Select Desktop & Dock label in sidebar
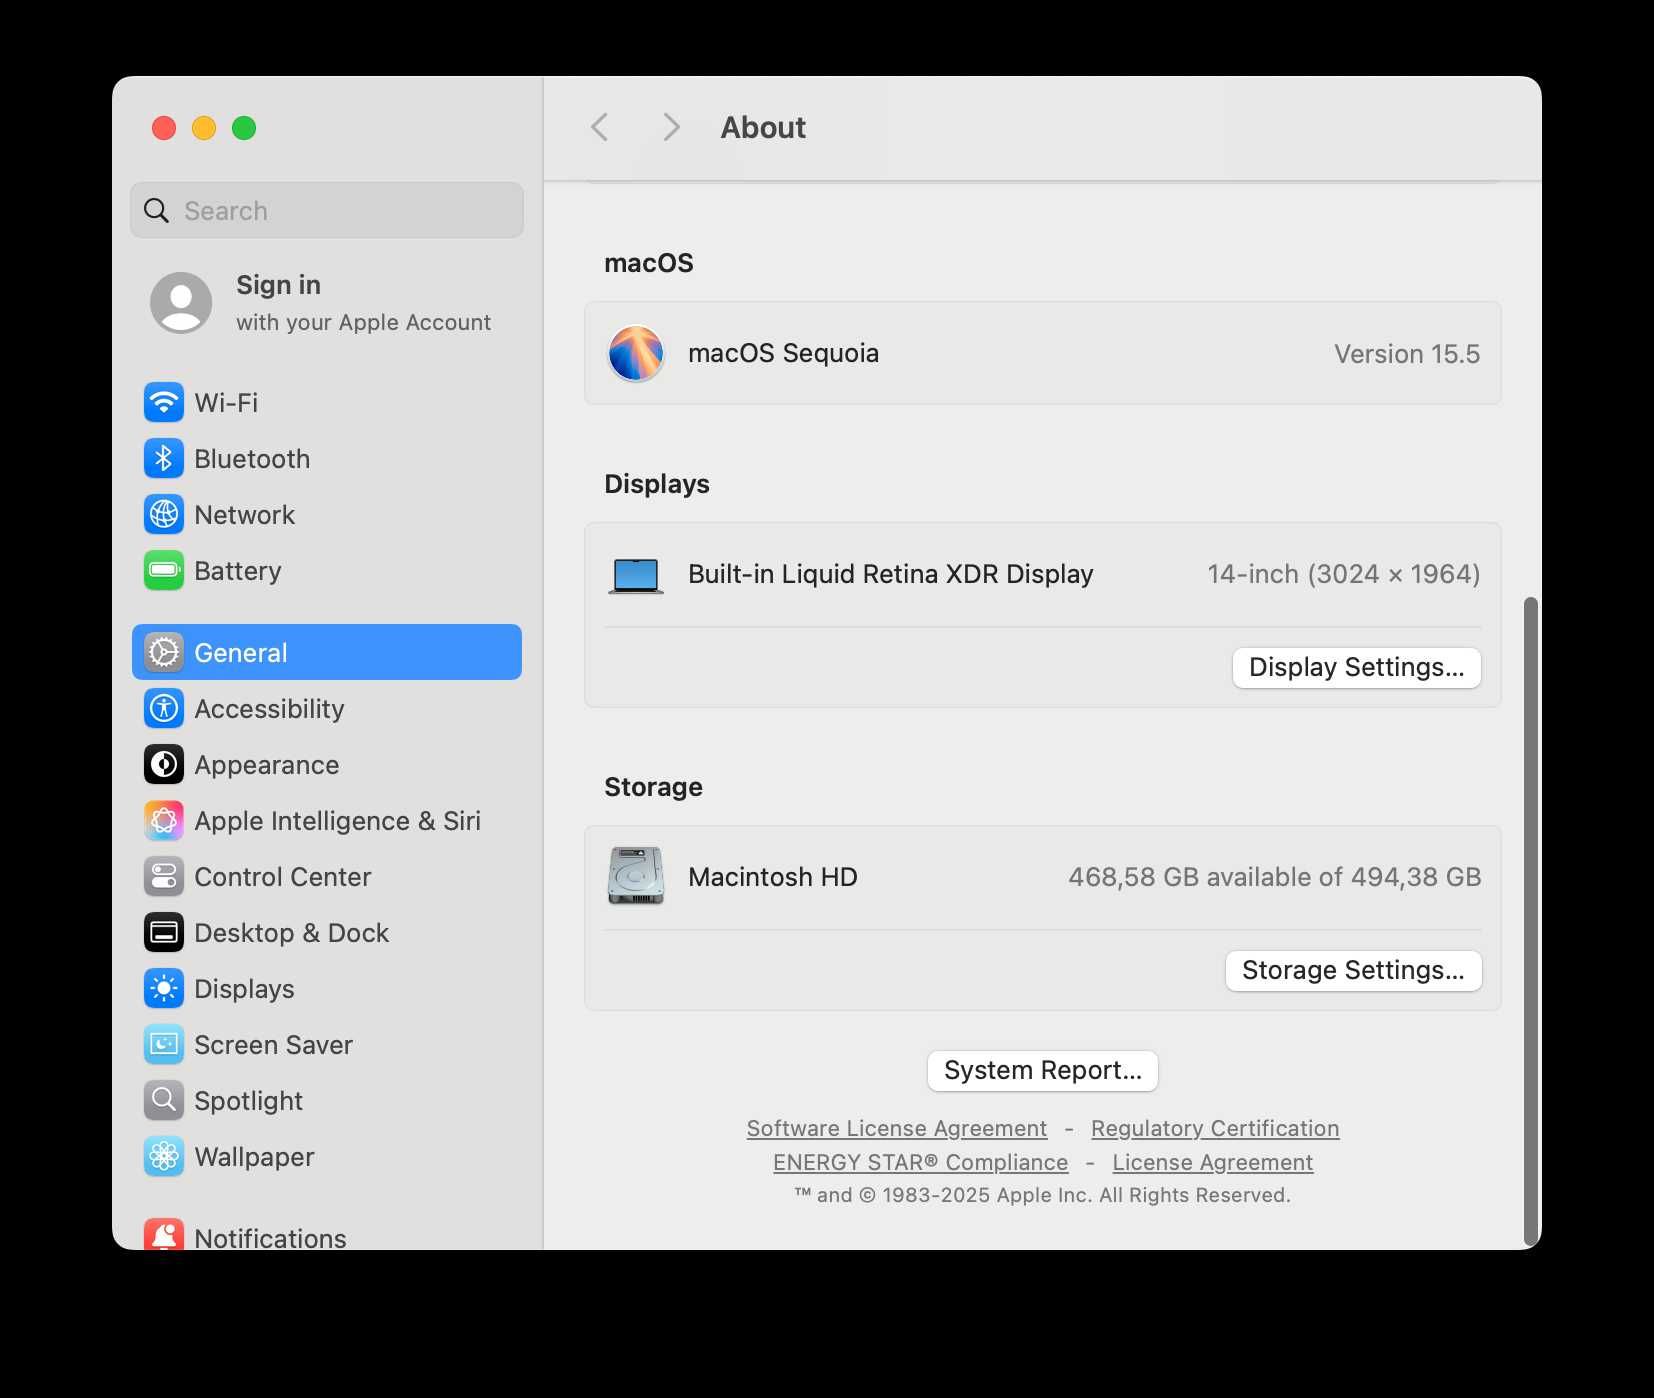 292,933
